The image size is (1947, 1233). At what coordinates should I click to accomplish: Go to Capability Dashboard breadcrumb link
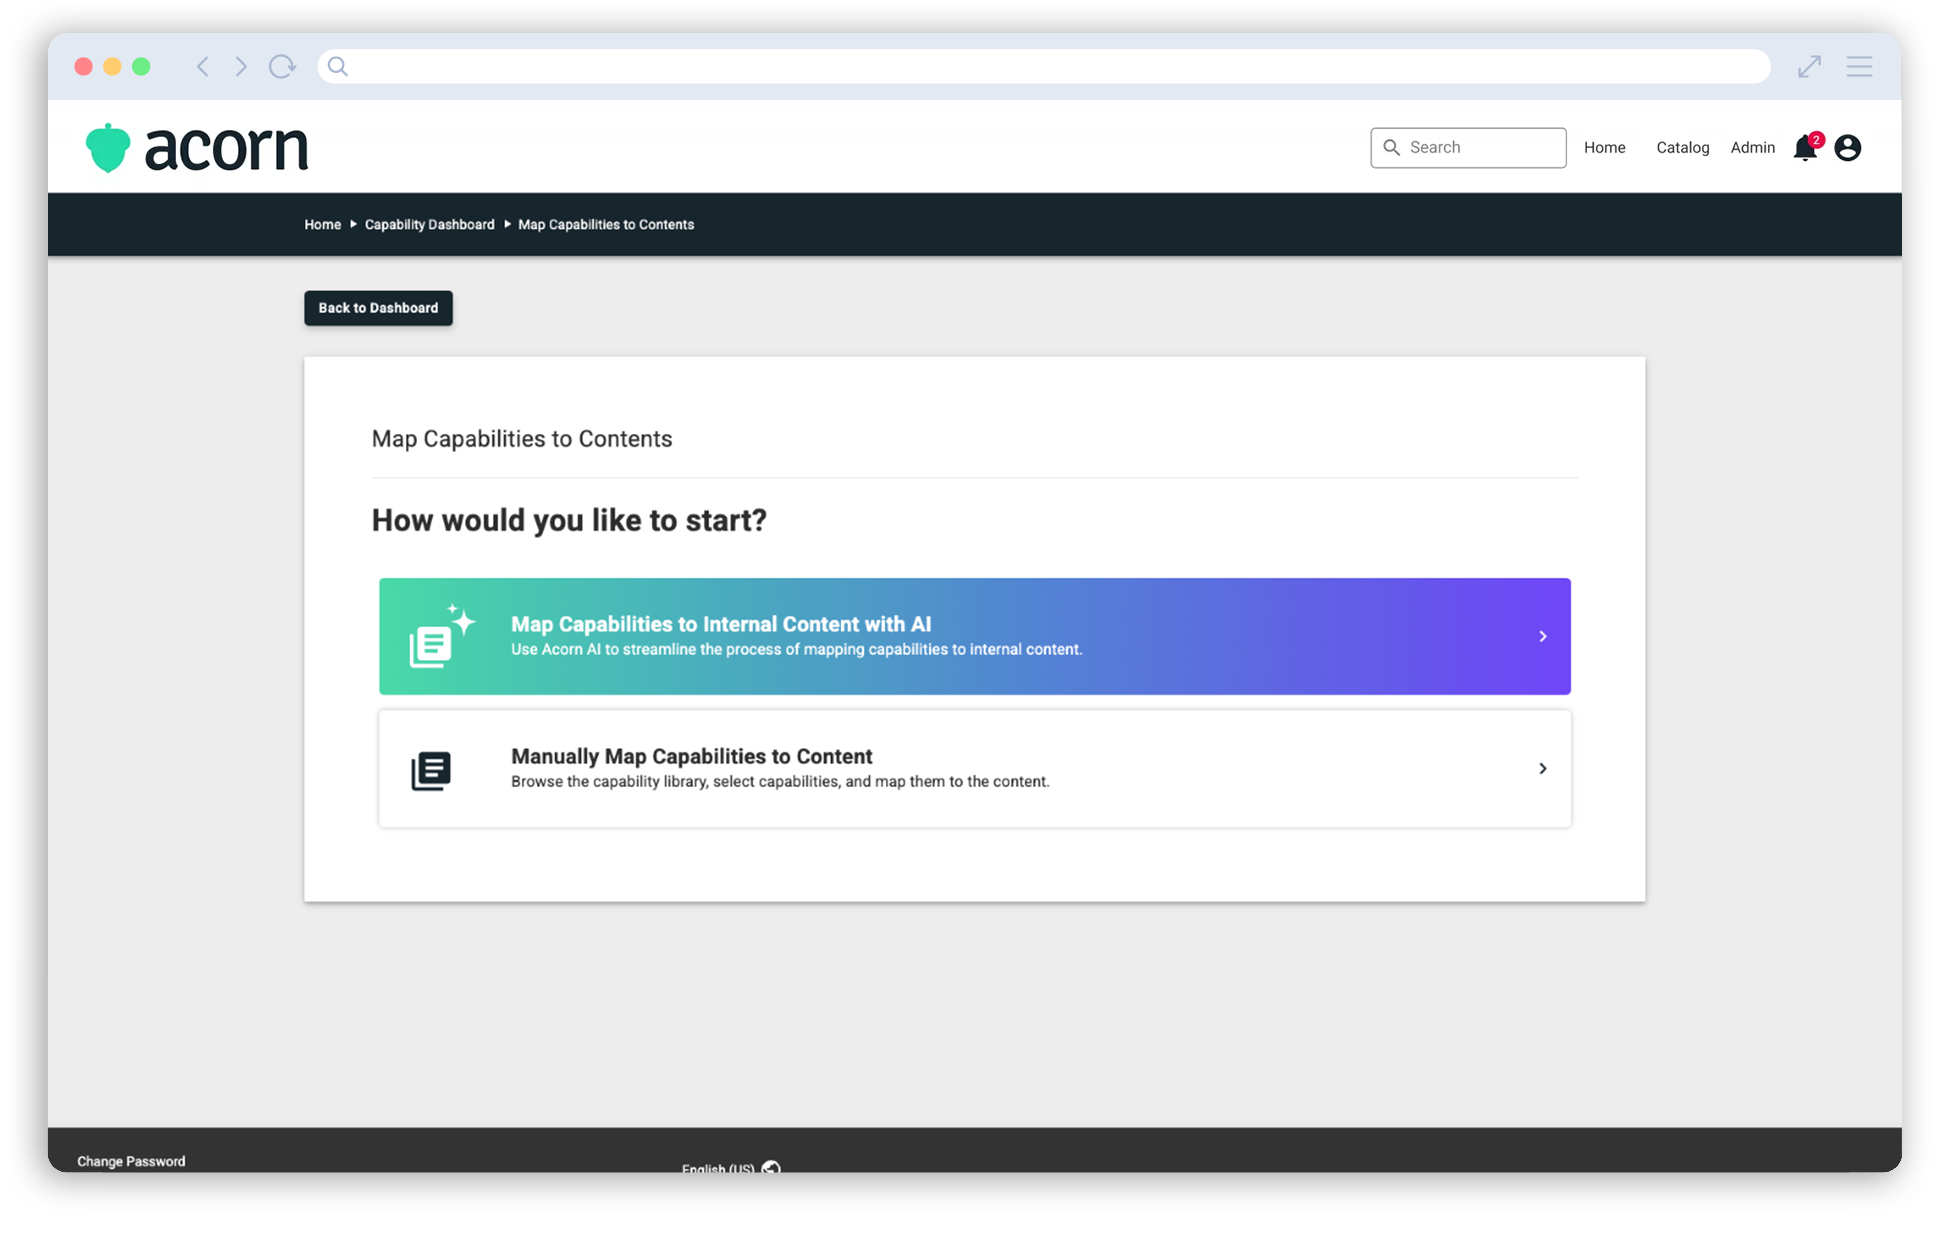(429, 225)
